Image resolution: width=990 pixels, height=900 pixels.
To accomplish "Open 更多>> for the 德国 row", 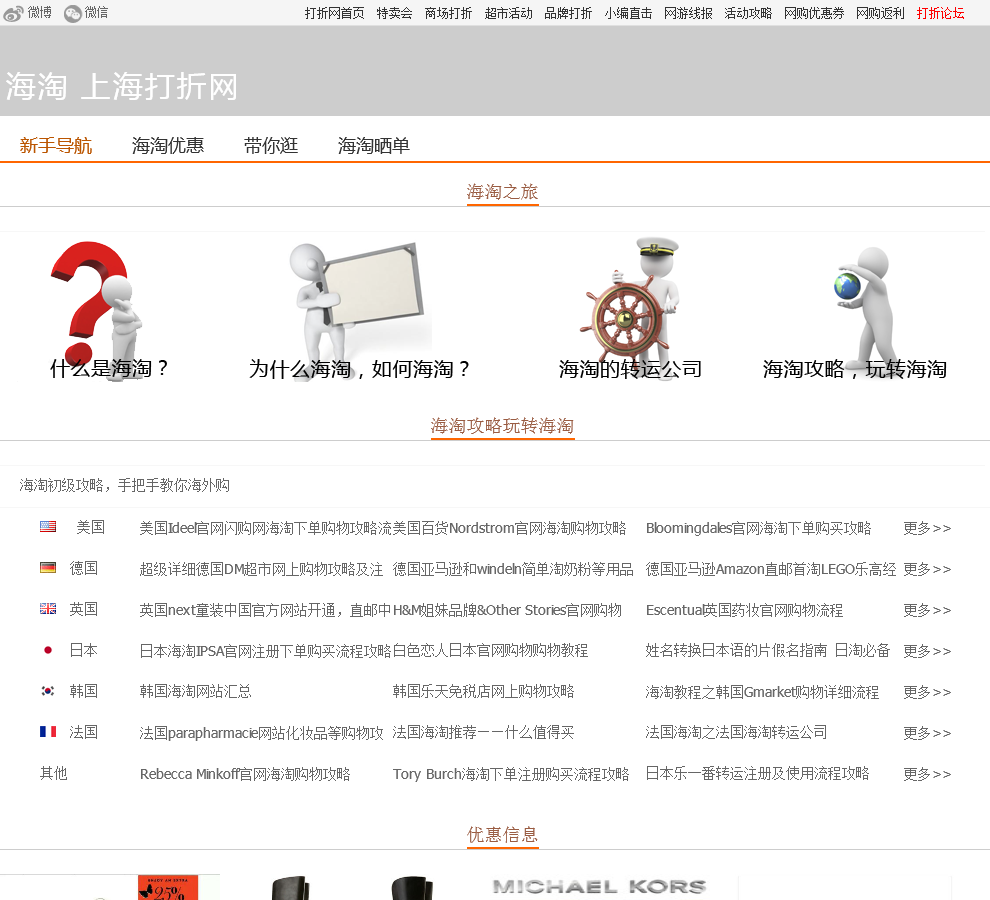I will coord(927,569).
